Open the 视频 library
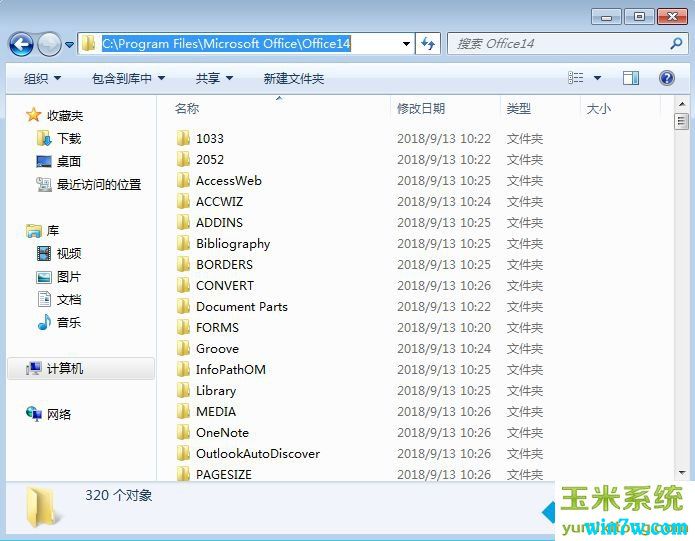The width and height of the screenshot is (695, 541). pos(69,253)
